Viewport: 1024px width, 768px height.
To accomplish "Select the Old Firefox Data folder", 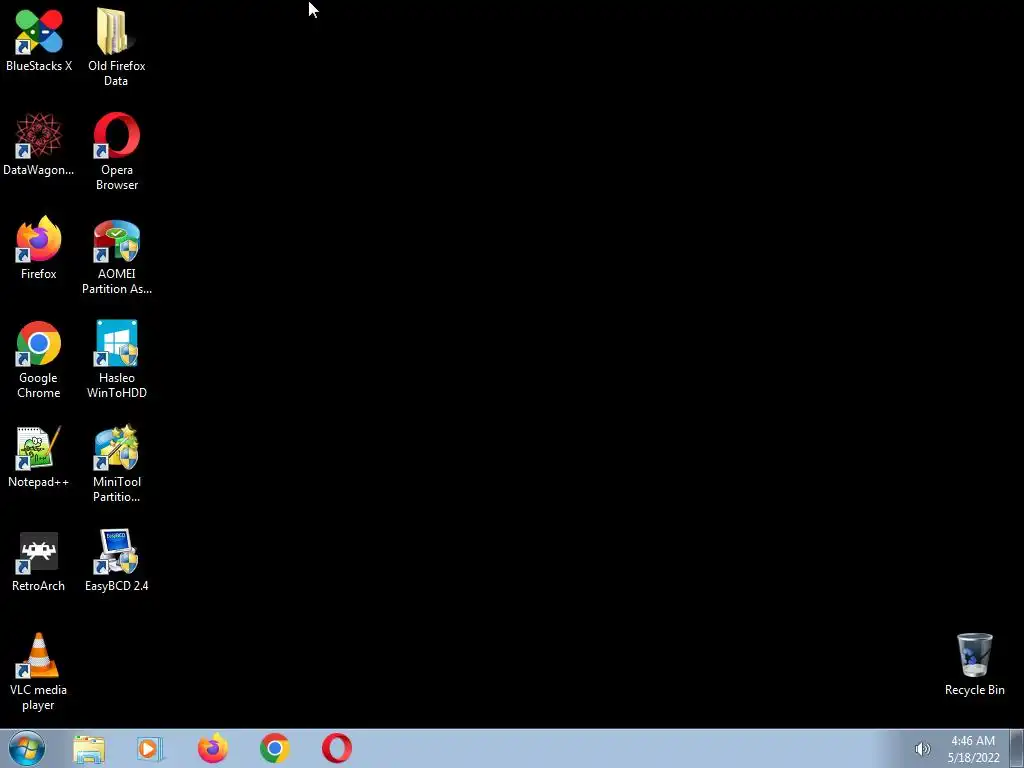I will point(116,47).
